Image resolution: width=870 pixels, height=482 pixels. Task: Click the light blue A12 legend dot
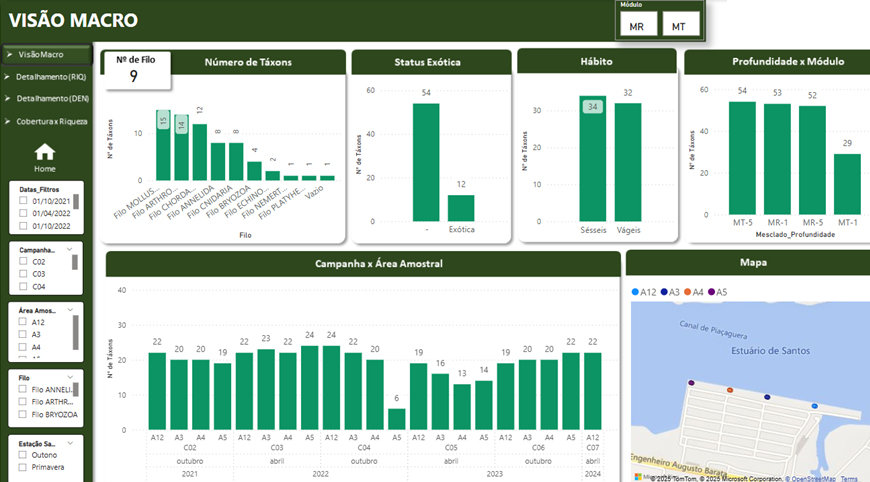[636, 292]
